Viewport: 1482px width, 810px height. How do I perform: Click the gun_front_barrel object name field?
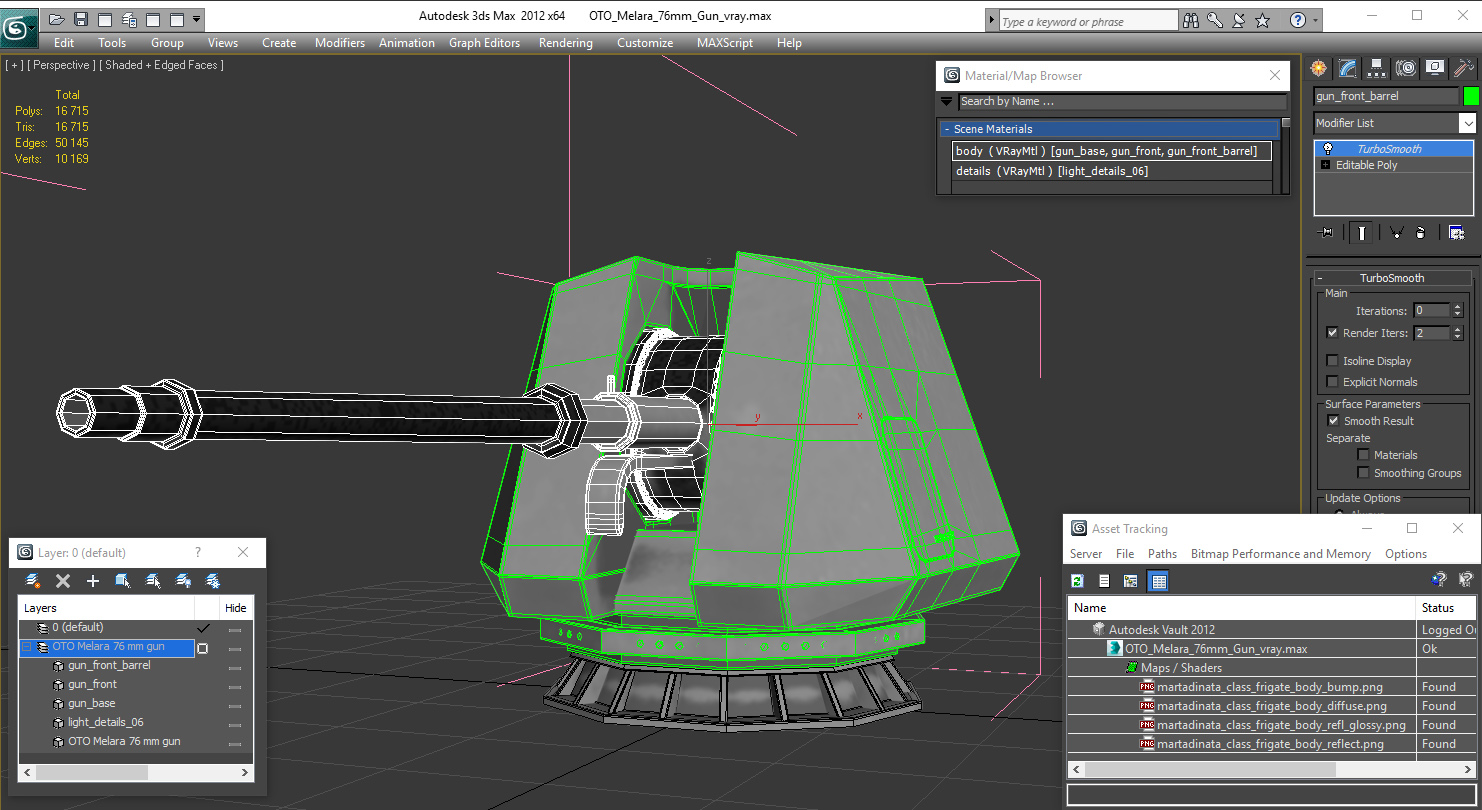click(x=1386, y=96)
